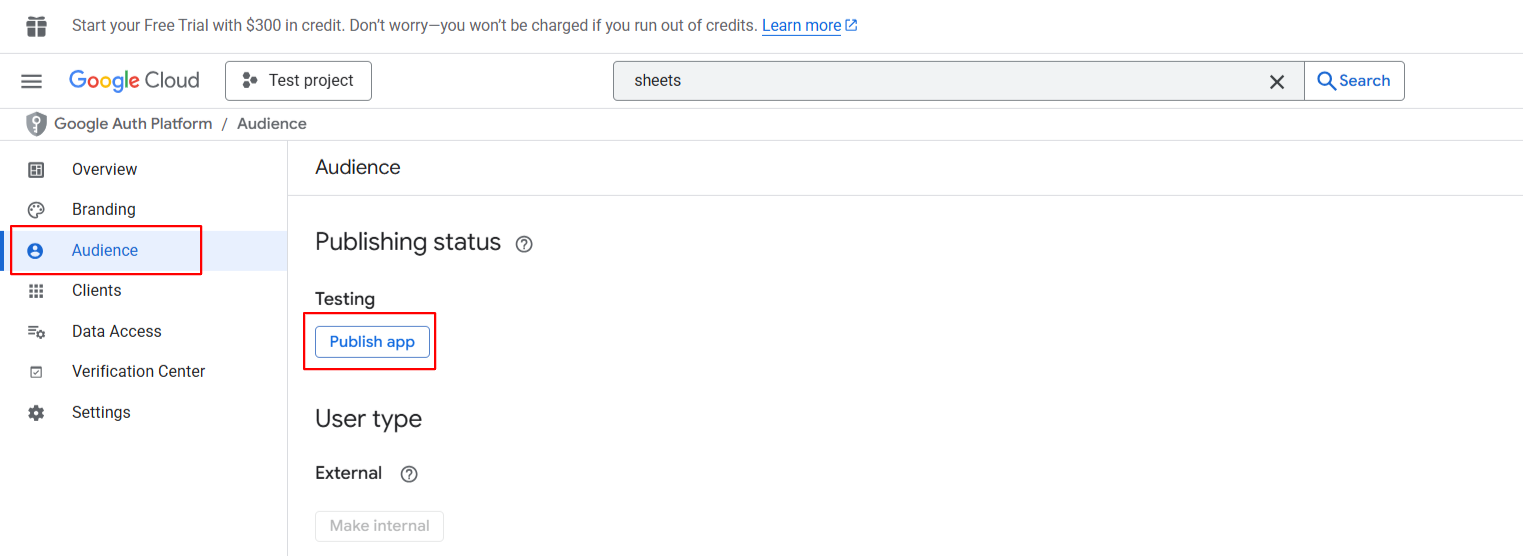Click the Publish app button

[x=372, y=342]
